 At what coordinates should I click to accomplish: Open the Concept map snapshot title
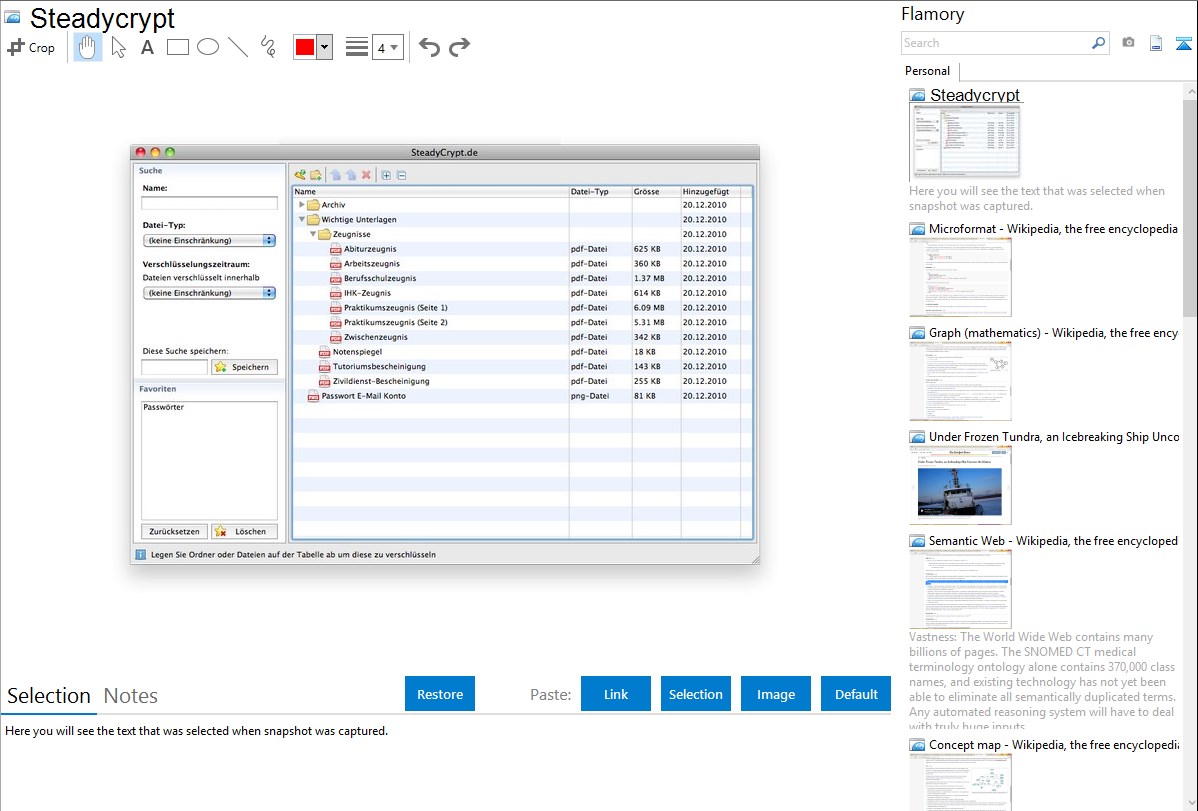[x=1053, y=745]
